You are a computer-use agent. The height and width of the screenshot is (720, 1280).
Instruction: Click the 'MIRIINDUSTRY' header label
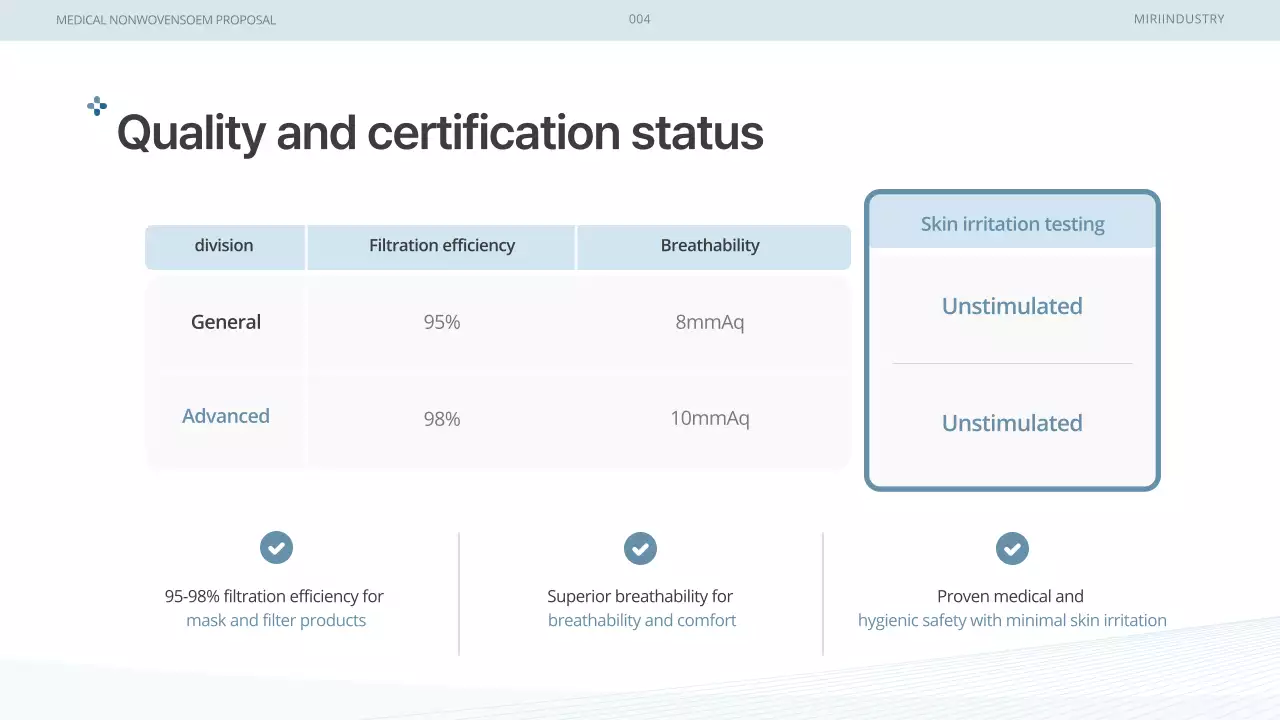(x=1179, y=19)
